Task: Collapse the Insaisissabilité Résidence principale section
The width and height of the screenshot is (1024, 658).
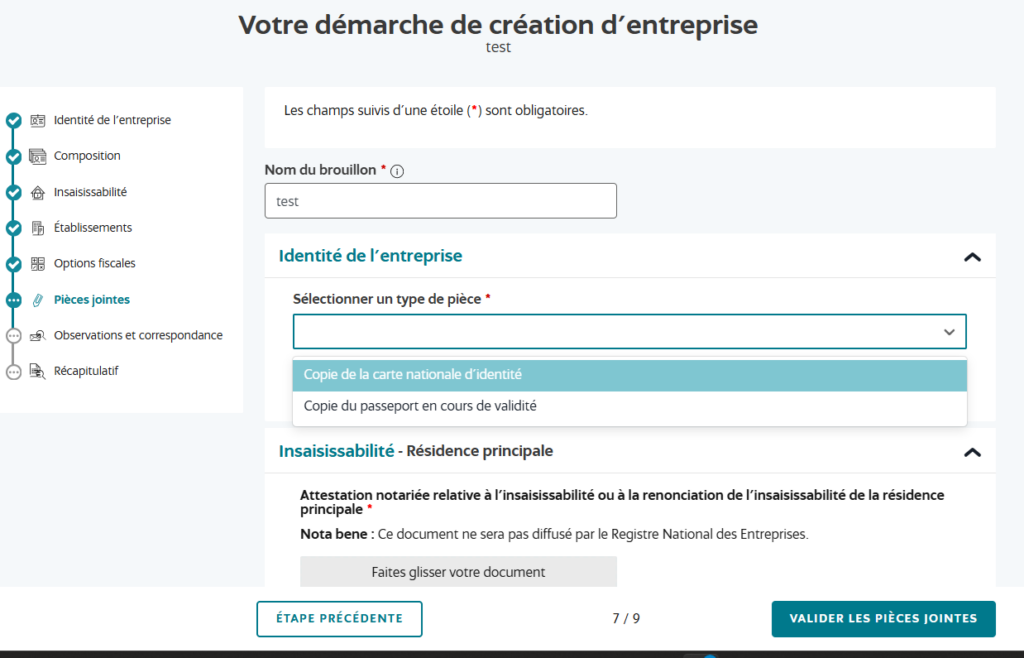Action: (972, 452)
